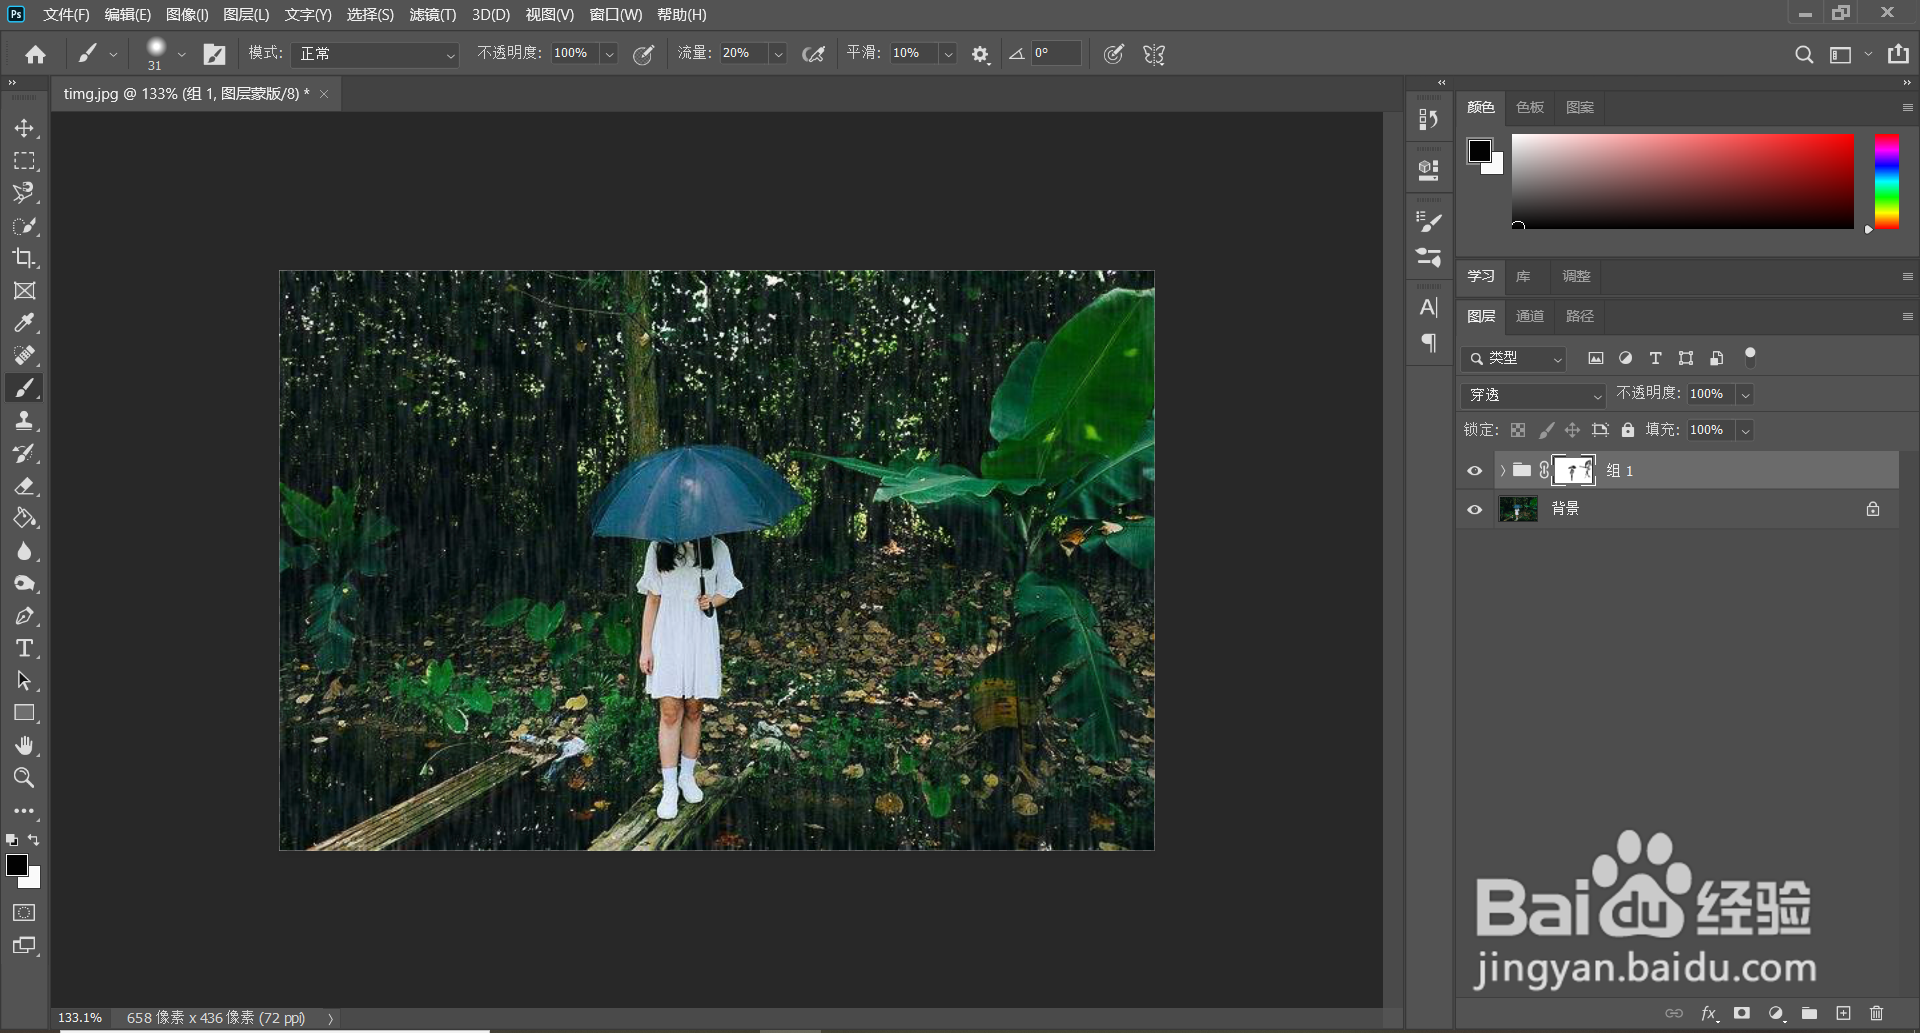Screen dimensions: 1920x1033
Task: Toggle Quick Mask mode
Action: pyautogui.click(x=24, y=912)
